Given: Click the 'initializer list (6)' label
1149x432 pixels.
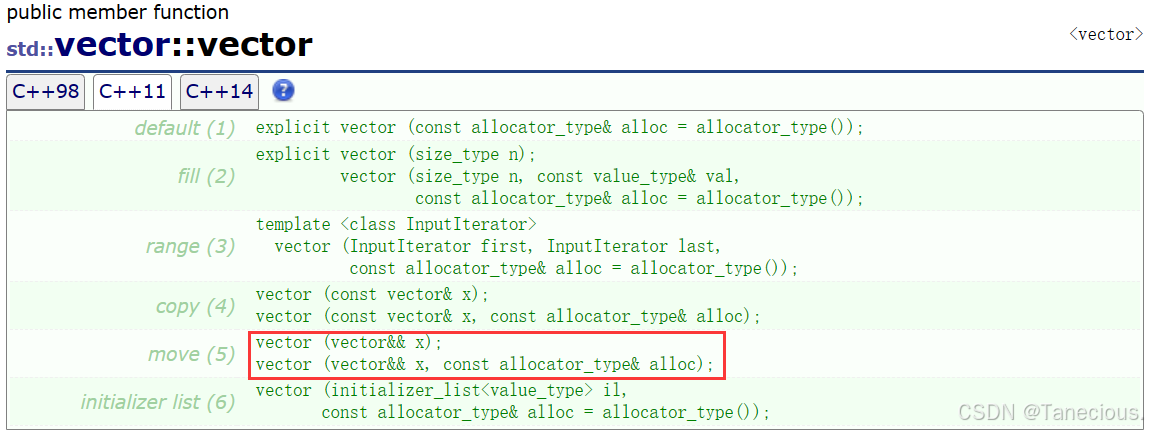Looking at the screenshot, I should [x=158, y=402].
